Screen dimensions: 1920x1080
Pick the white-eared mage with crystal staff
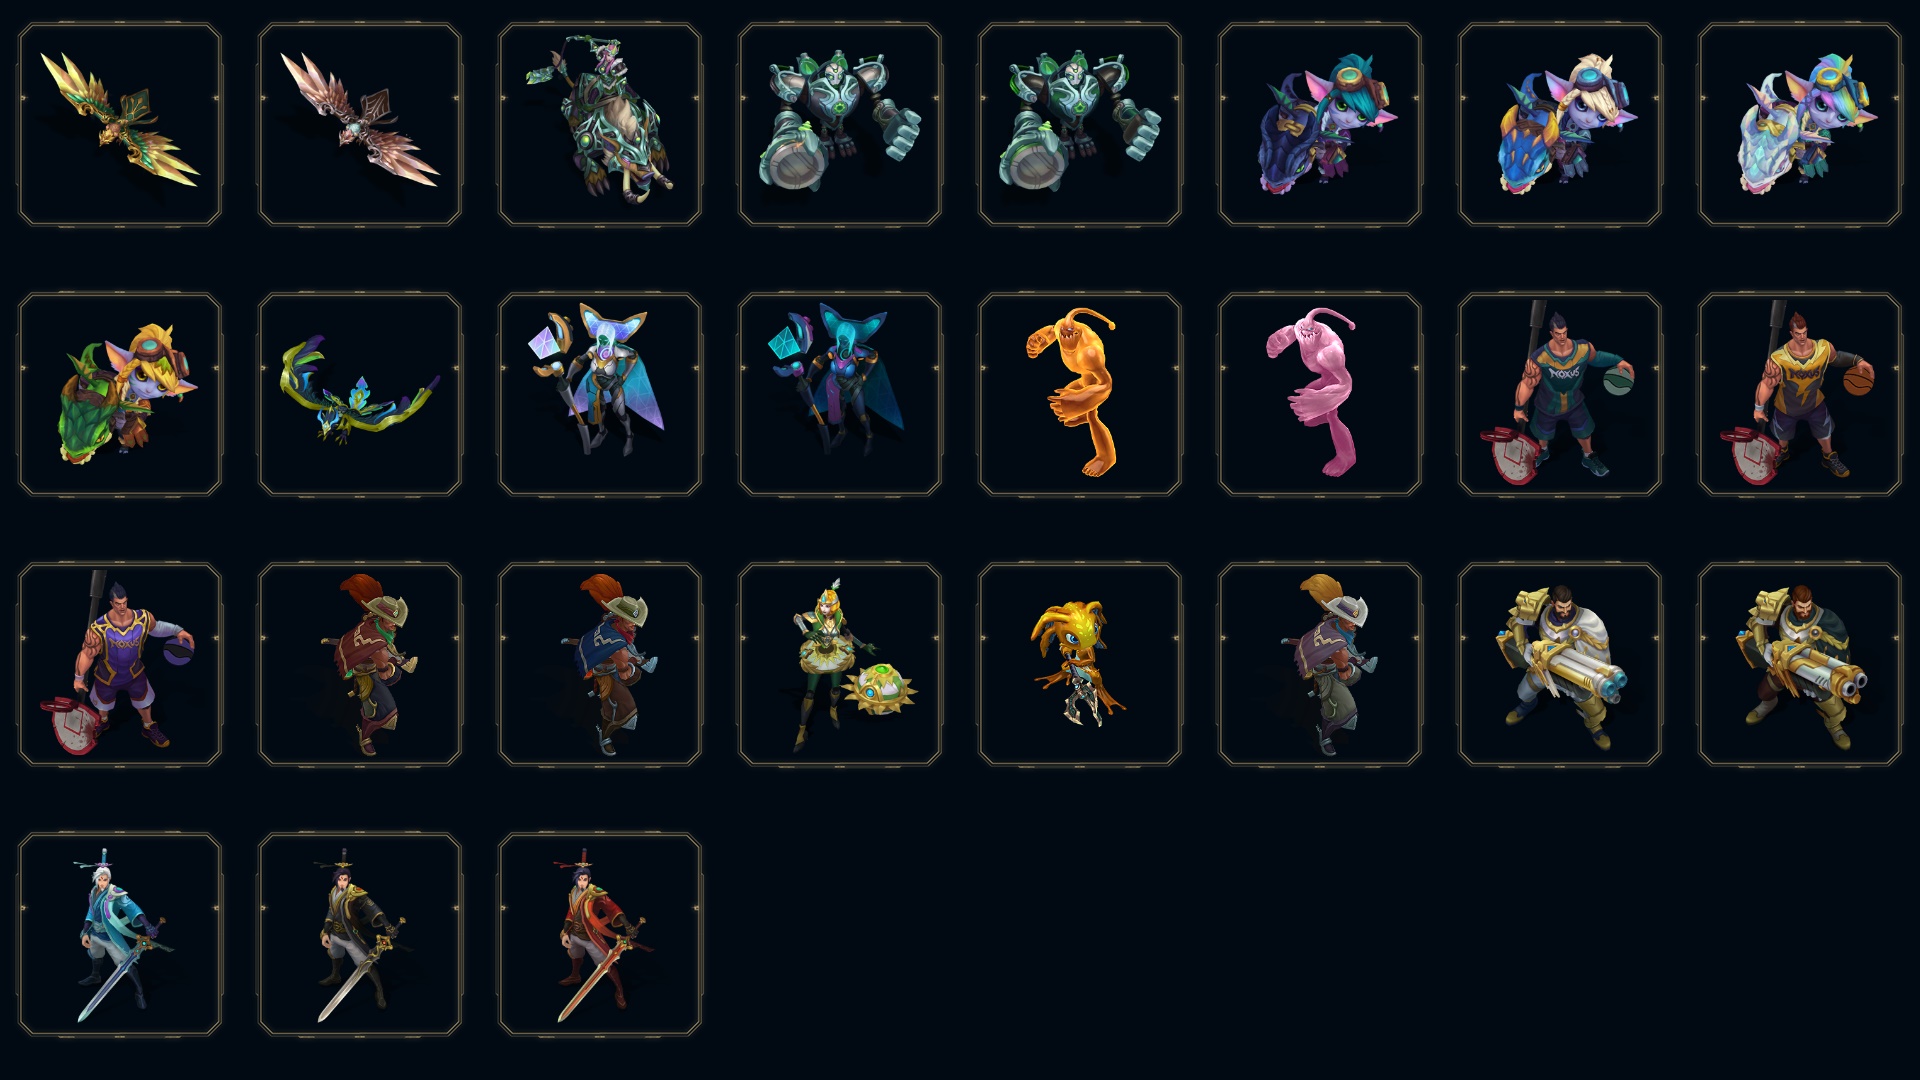600,394
